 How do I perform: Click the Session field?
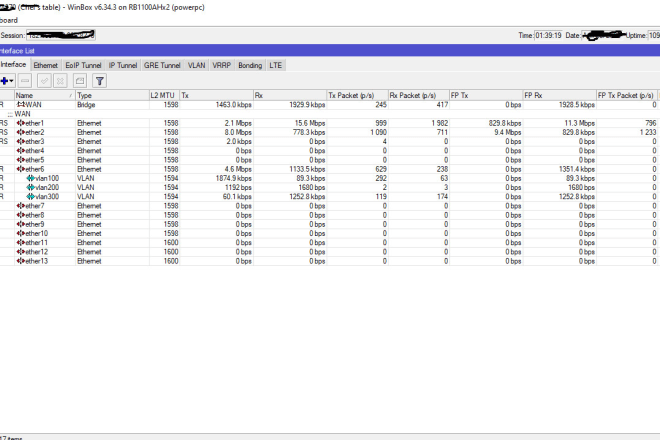[61, 35]
